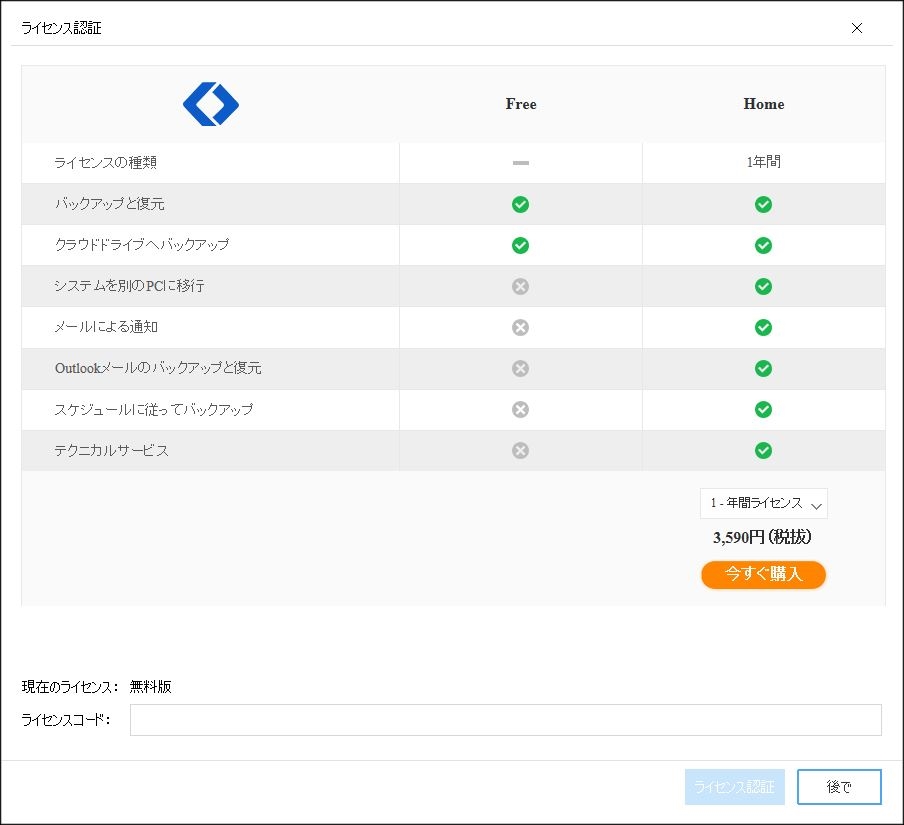The width and height of the screenshot is (904, 825).
Task: Click Free column check for バックアップと復元
Action: point(520,204)
